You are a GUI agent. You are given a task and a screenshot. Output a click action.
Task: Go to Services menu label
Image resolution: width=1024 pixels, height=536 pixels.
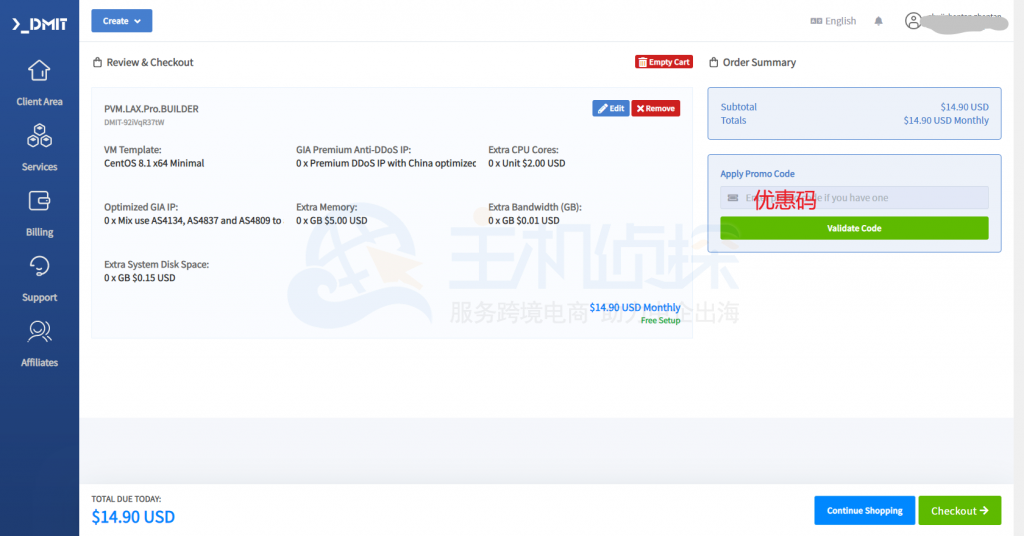click(x=39, y=167)
